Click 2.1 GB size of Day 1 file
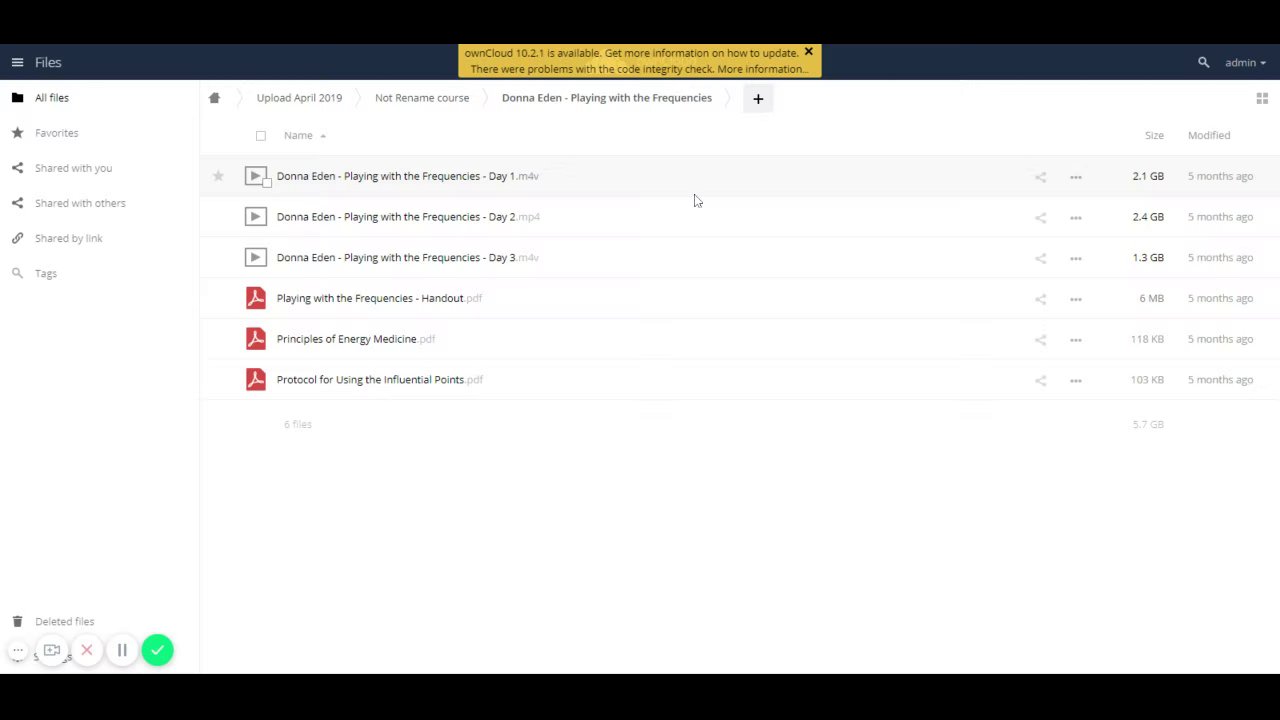The height and width of the screenshot is (720, 1280). click(x=1148, y=176)
